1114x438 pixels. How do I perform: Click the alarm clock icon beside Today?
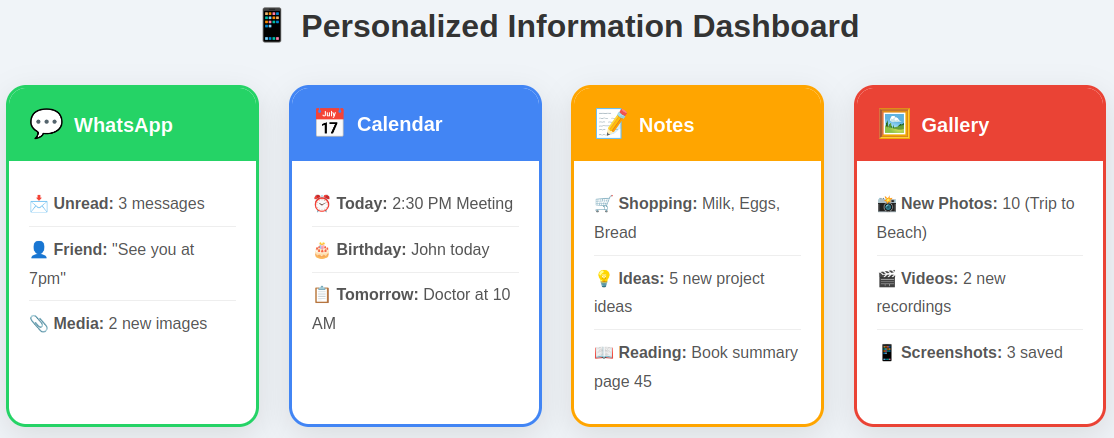322,204
